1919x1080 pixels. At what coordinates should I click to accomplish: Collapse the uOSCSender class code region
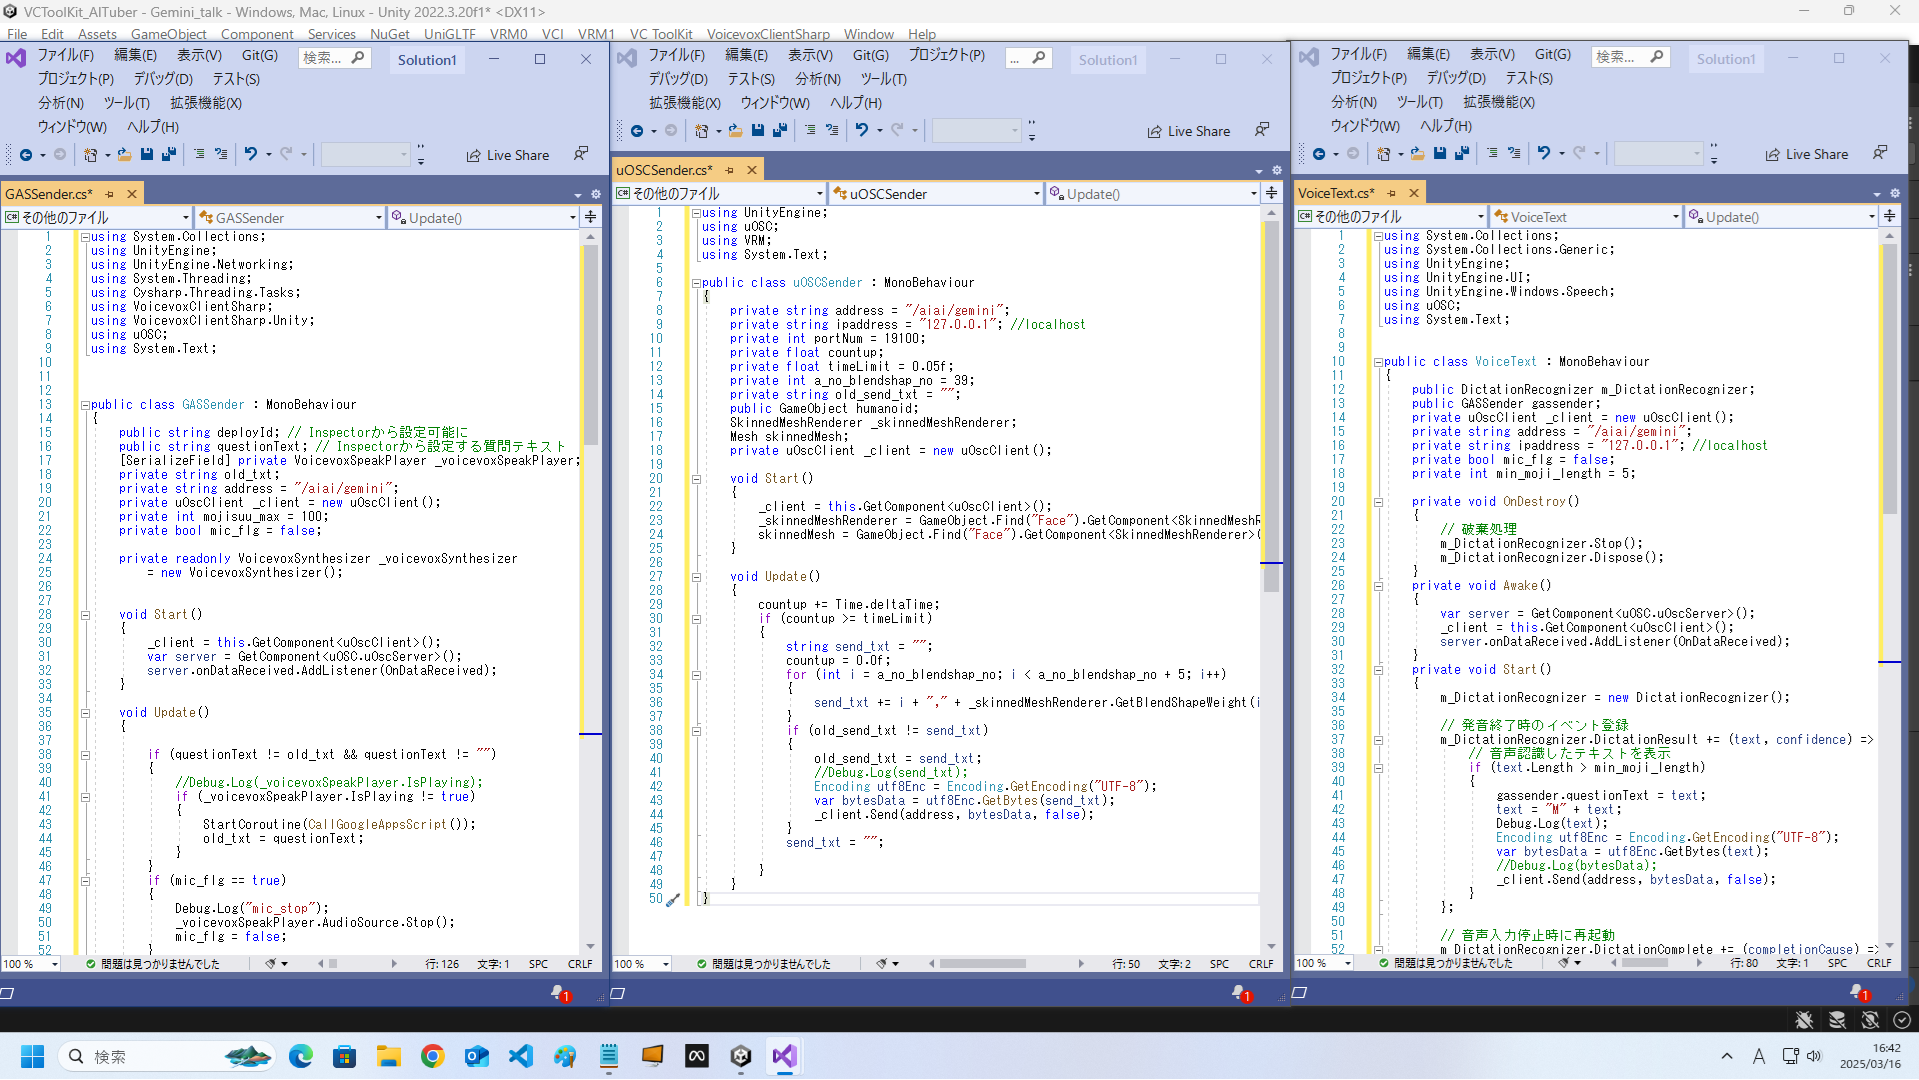pos(696,283)
